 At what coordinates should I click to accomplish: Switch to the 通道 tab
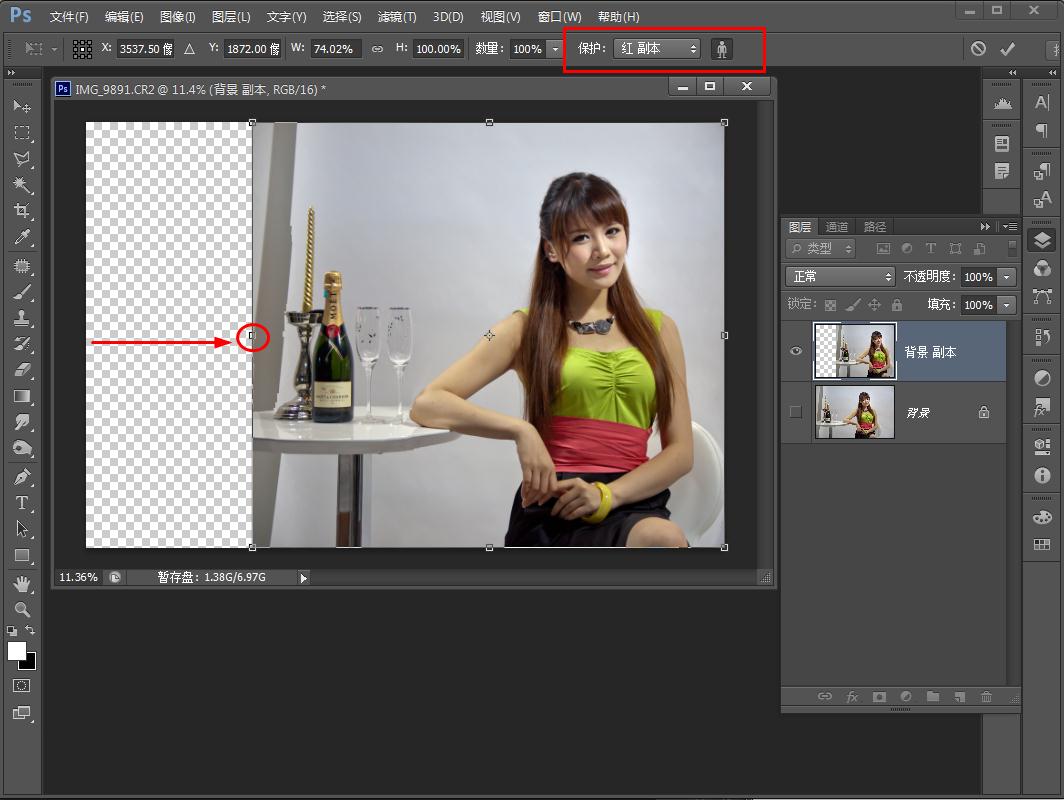coord(837,227)
